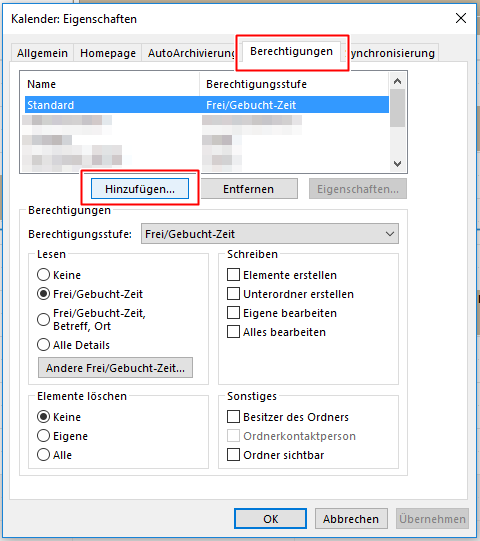Click the permissions list scroll up arrow
480x541 pixels.
coord(398,81)
